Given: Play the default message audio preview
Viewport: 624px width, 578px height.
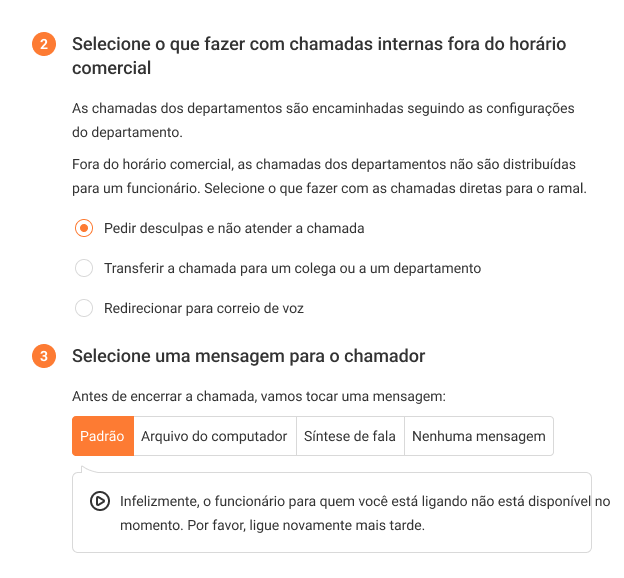Looking at the screenshot, I should pyautogui.click(x=100, y=501).
